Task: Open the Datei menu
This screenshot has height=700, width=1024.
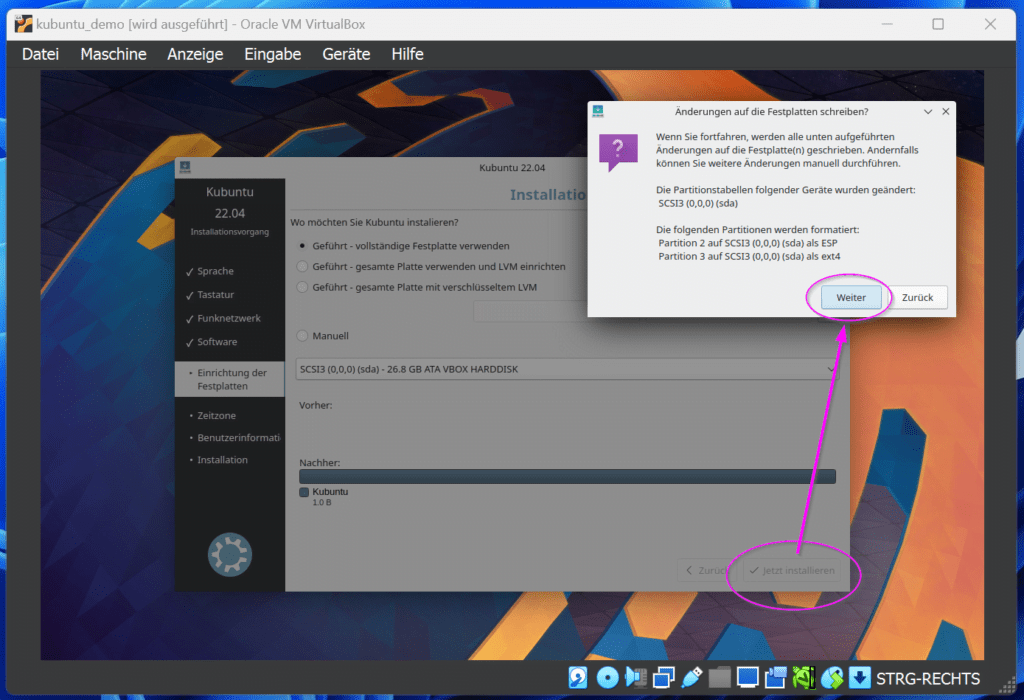Action: (40, 54)
